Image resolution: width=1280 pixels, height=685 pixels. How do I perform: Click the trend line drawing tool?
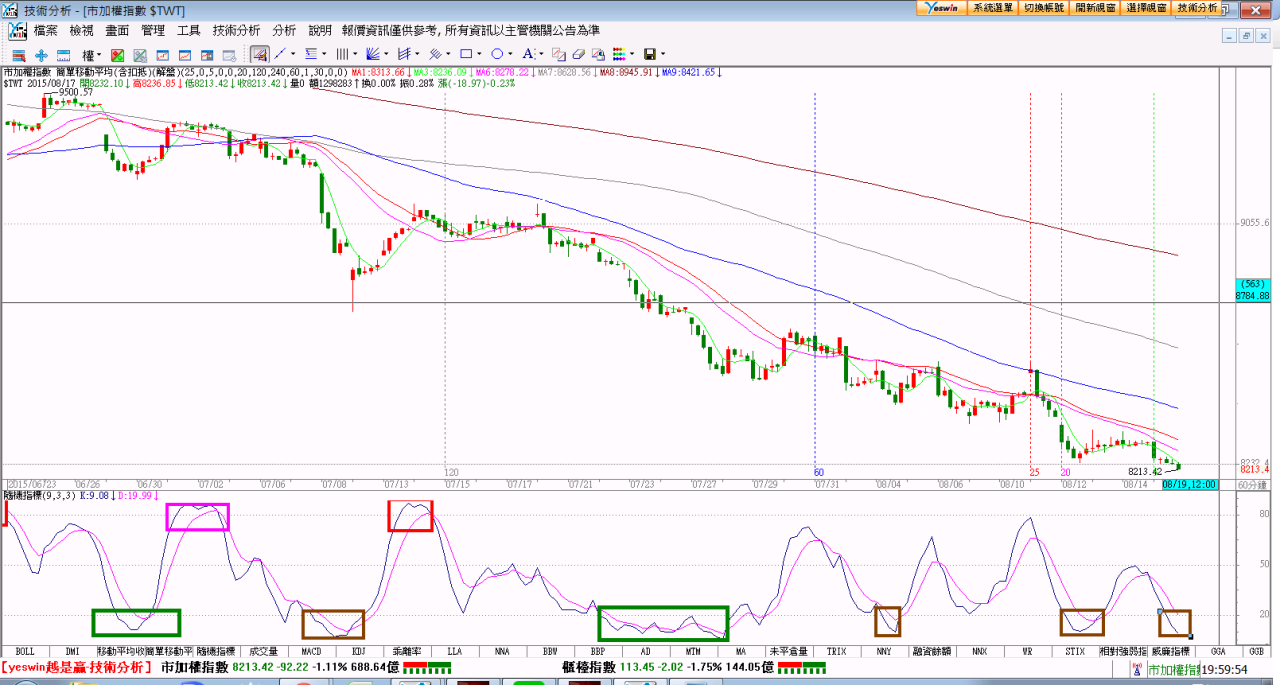click(281, 54)
